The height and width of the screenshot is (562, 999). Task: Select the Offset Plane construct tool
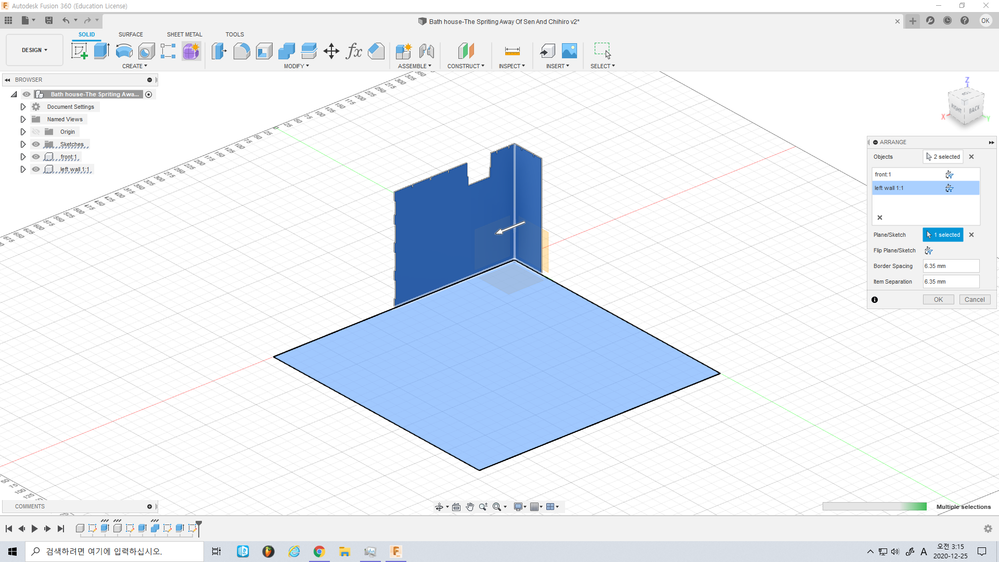(x=466, y=51)
